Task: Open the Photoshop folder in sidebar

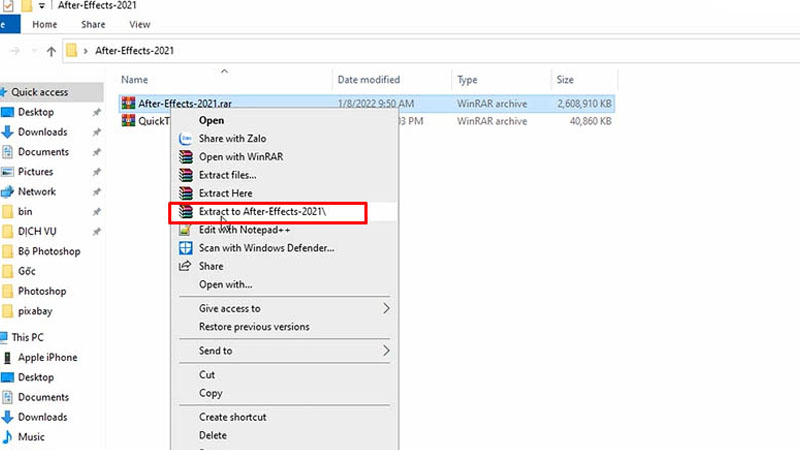Action: pyautogui.click(x=42, y=291)
